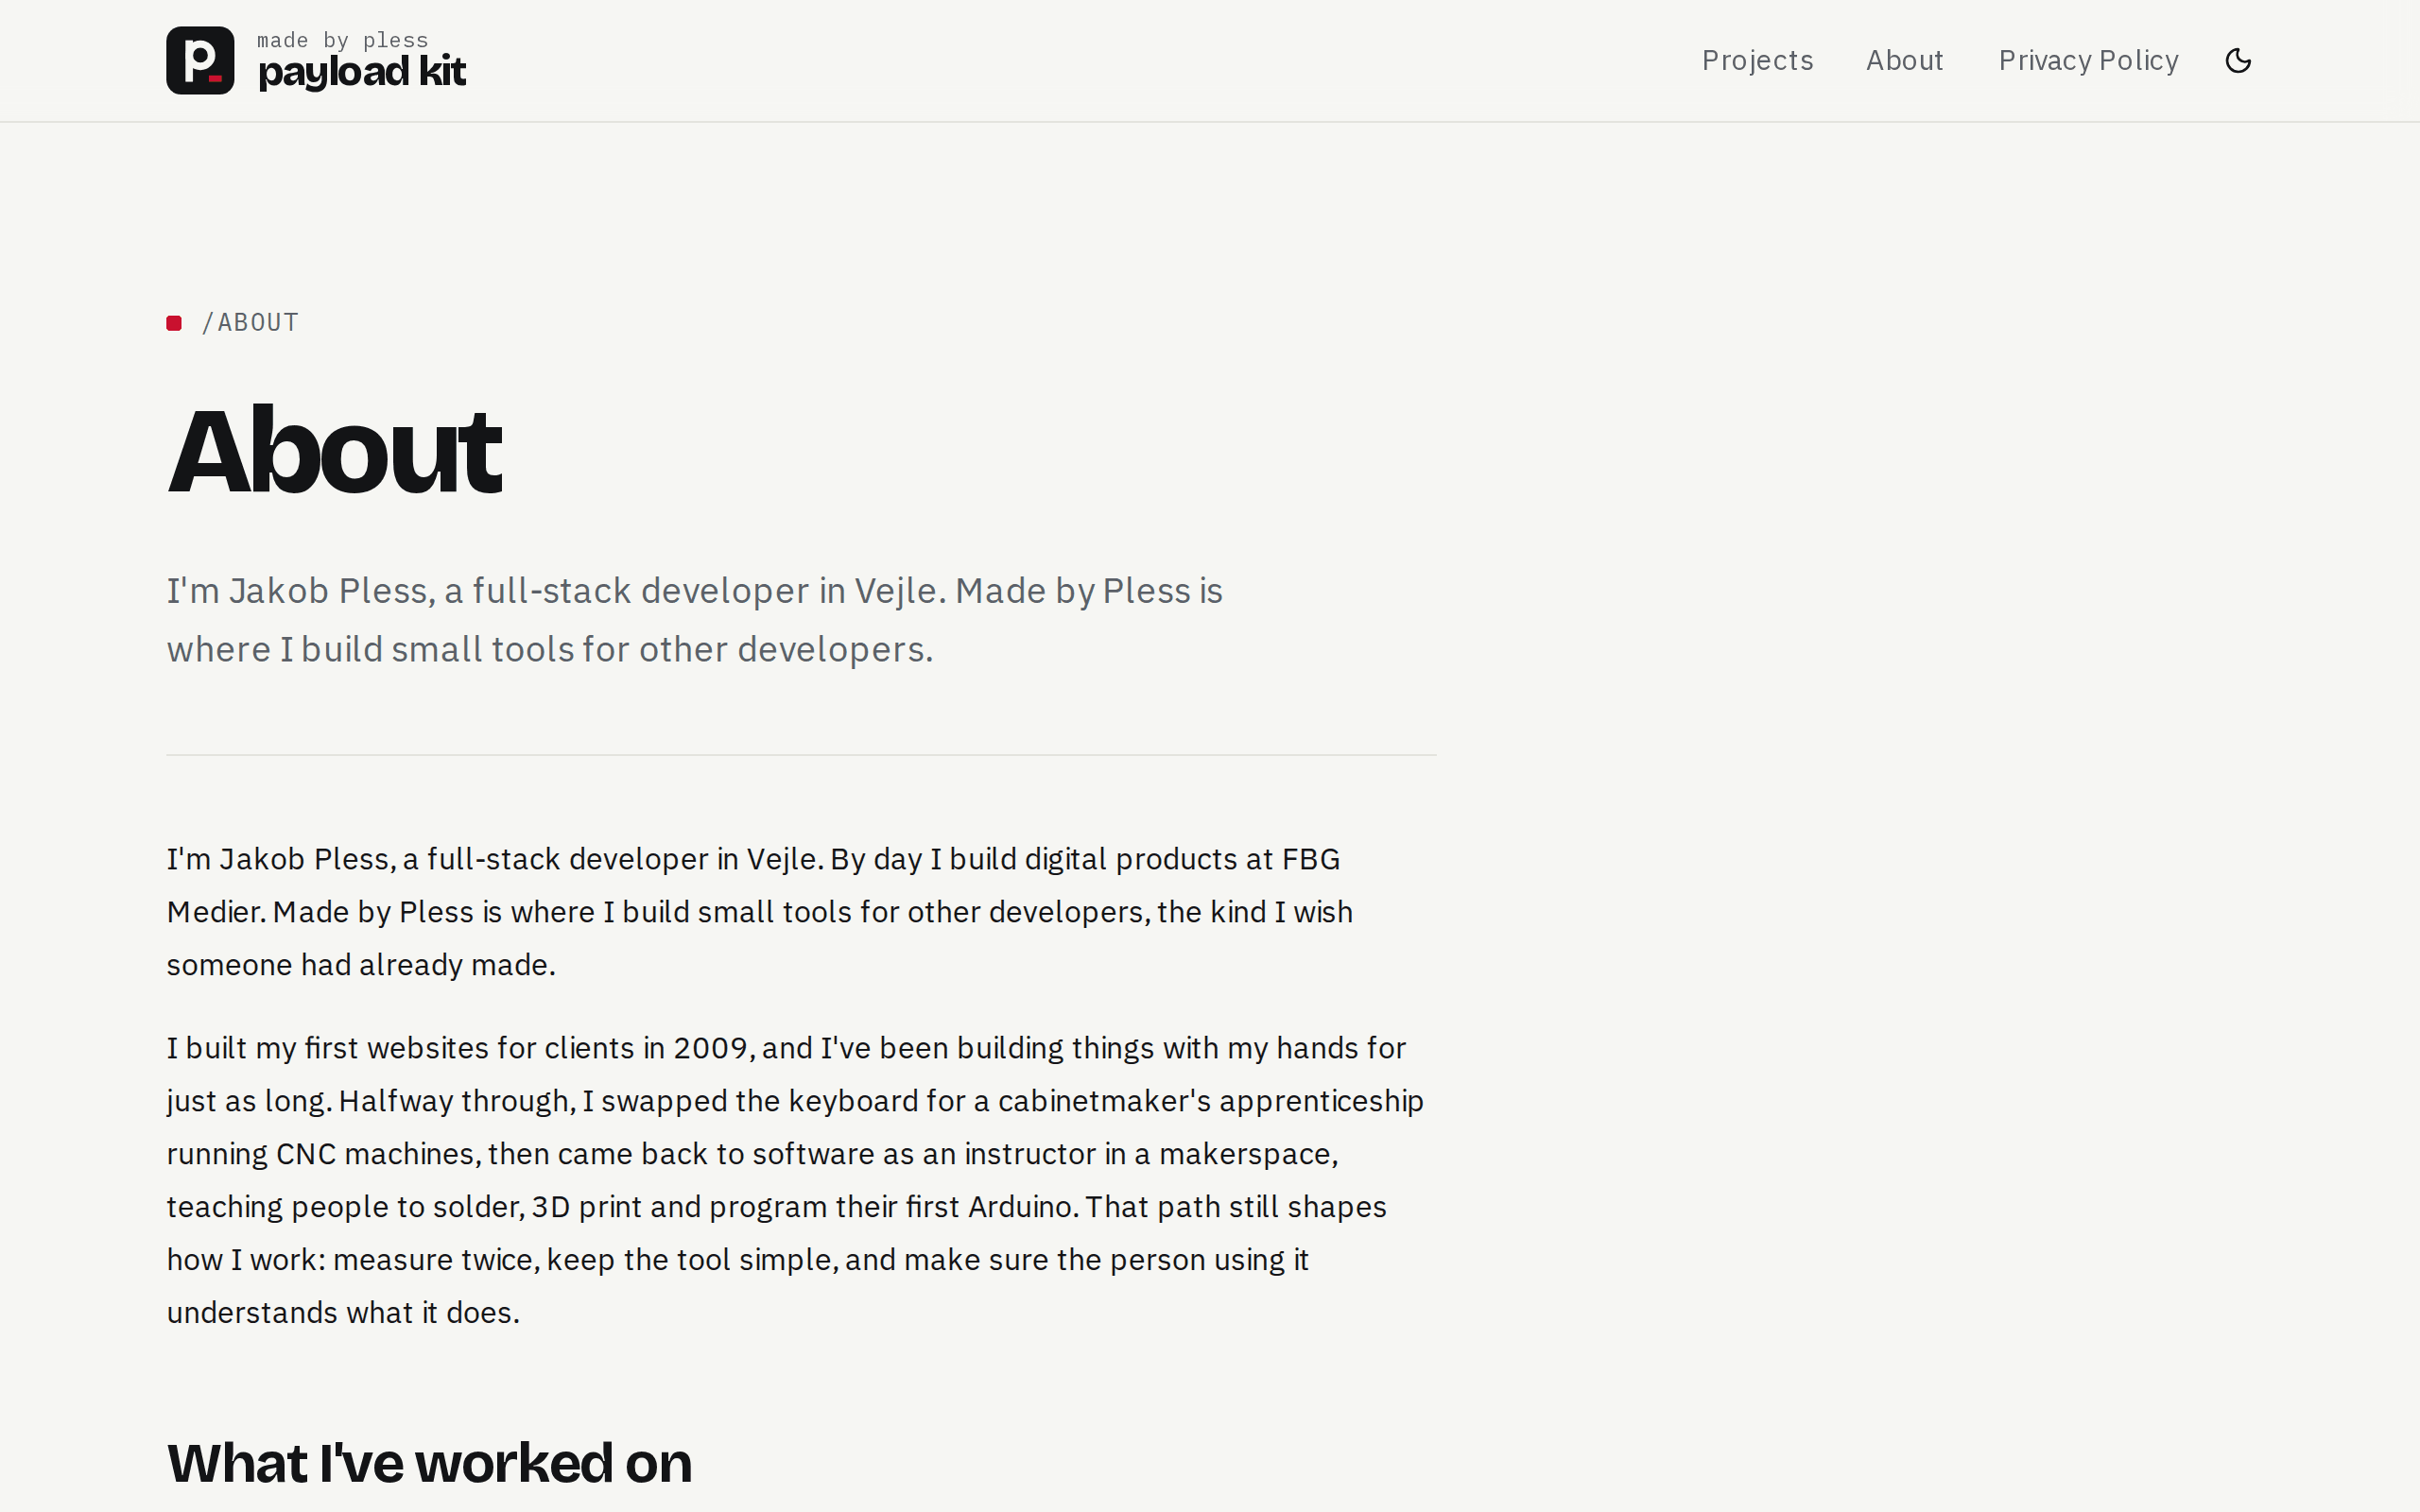Toggle dark mode with the moon icon
2420x1512 pixels.
pyautogui.click(x=2238, y=61)
